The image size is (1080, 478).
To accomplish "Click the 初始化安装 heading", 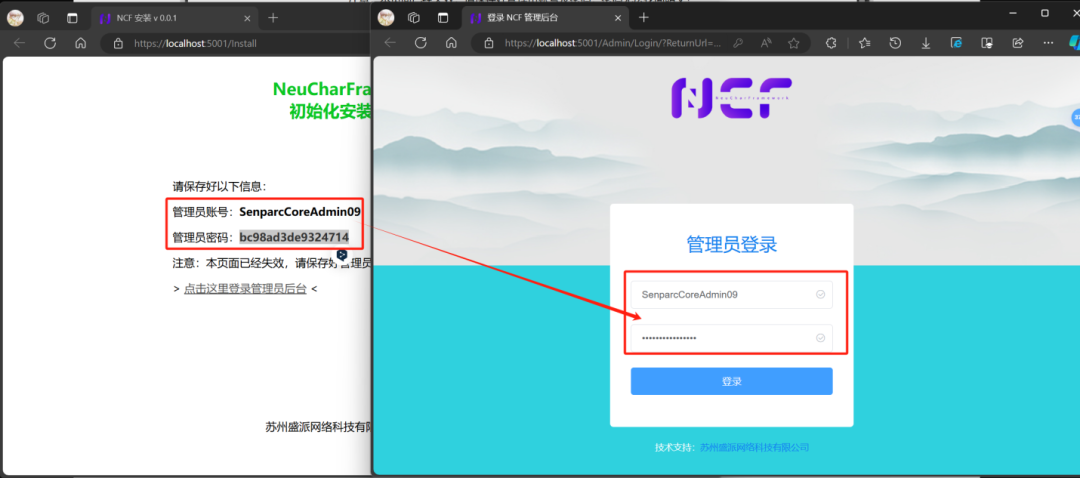I will 330,111.
